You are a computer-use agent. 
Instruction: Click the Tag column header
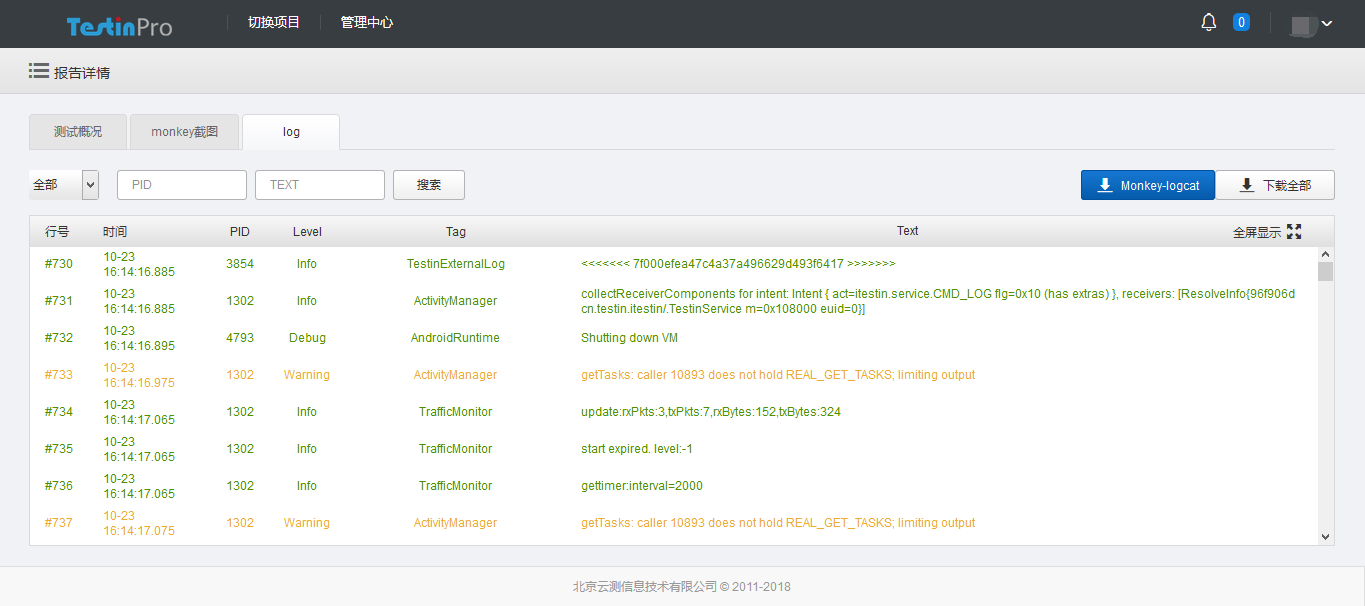[456, 232]
